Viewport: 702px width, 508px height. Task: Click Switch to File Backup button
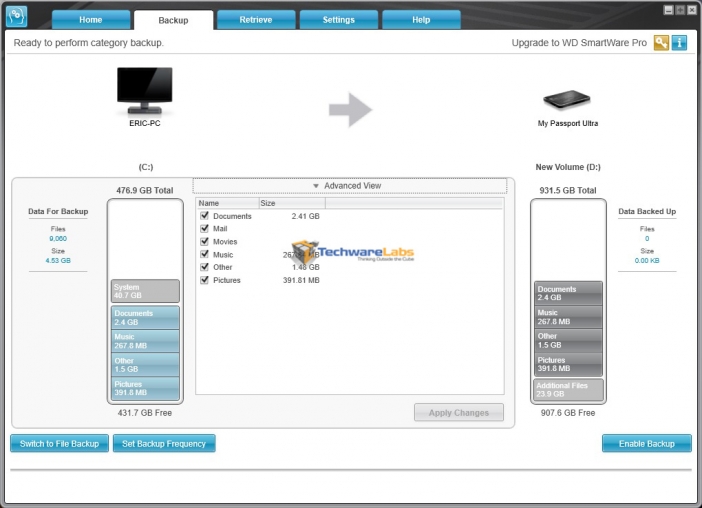coord(60,444)
